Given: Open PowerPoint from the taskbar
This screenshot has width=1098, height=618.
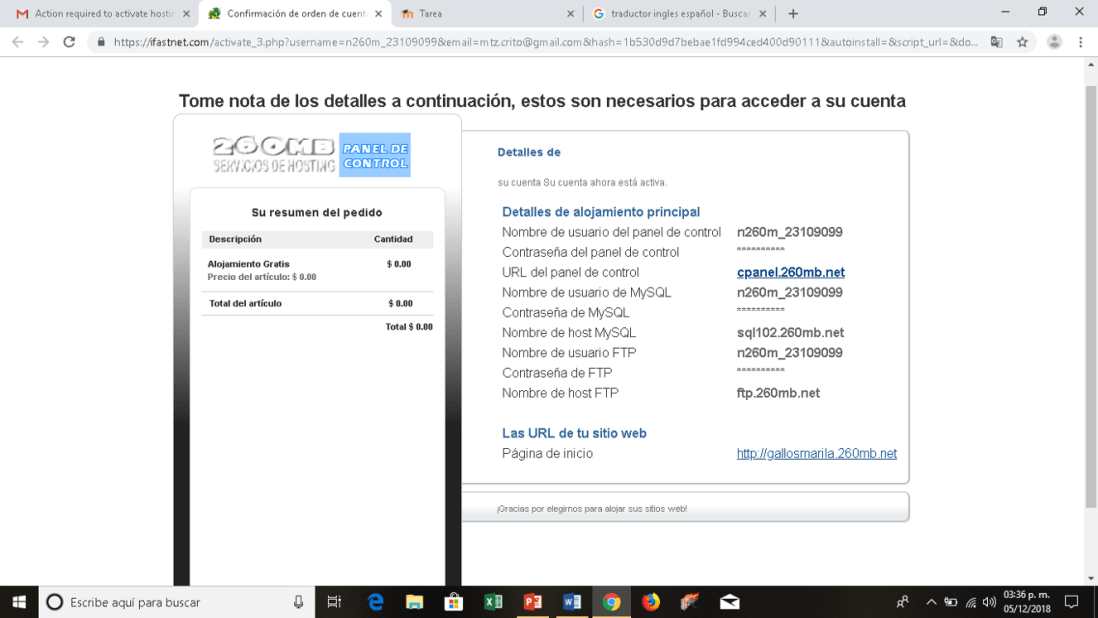Looking at the screenshot, I should tap(532, 601).
